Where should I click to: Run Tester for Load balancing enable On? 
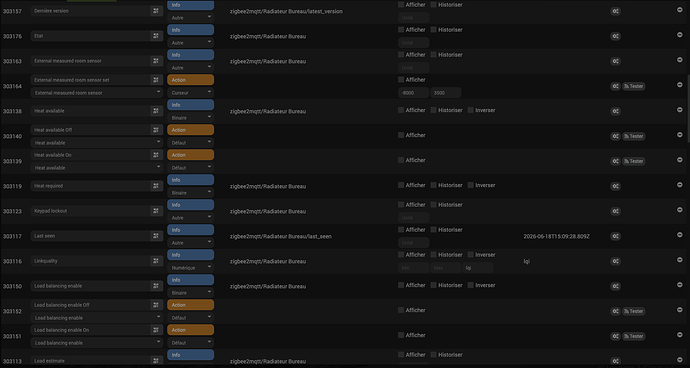click(x=634, y=336)
